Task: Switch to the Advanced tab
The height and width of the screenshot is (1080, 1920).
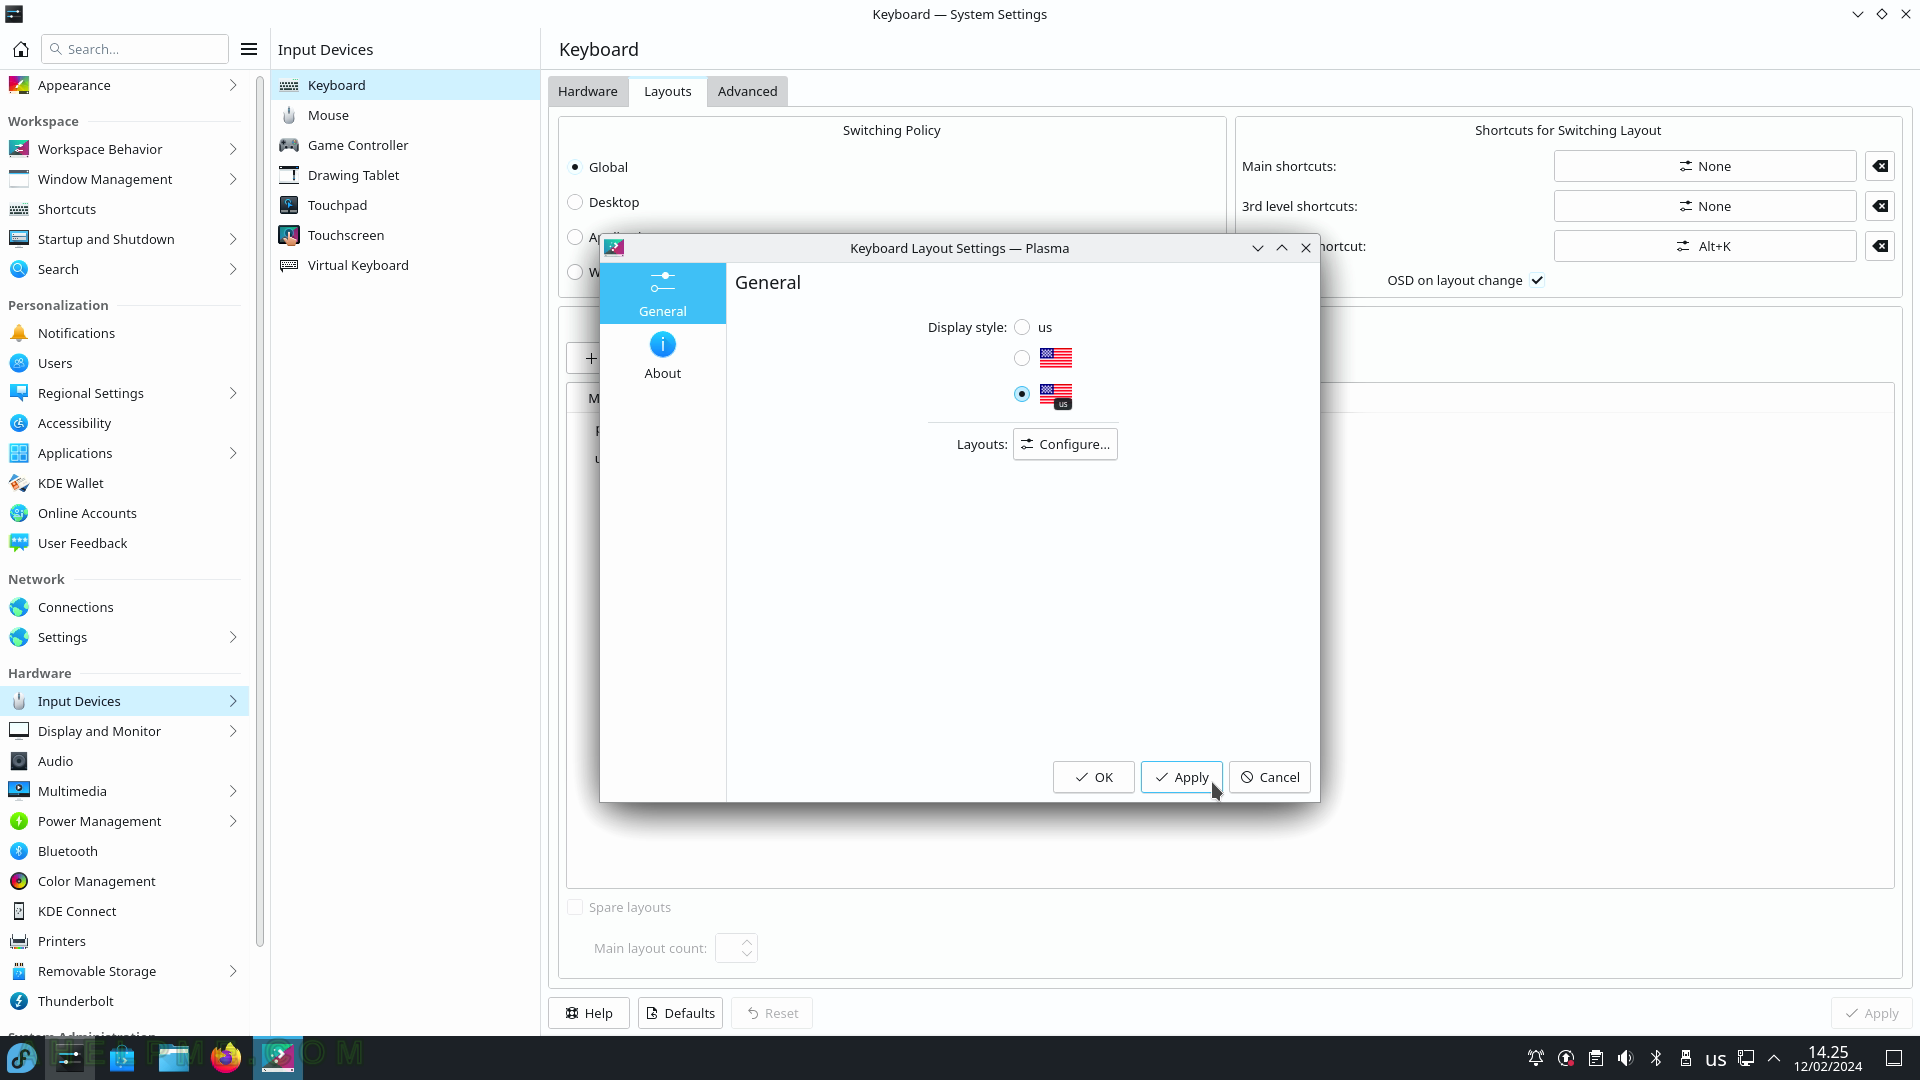Action: coord(747,91)
